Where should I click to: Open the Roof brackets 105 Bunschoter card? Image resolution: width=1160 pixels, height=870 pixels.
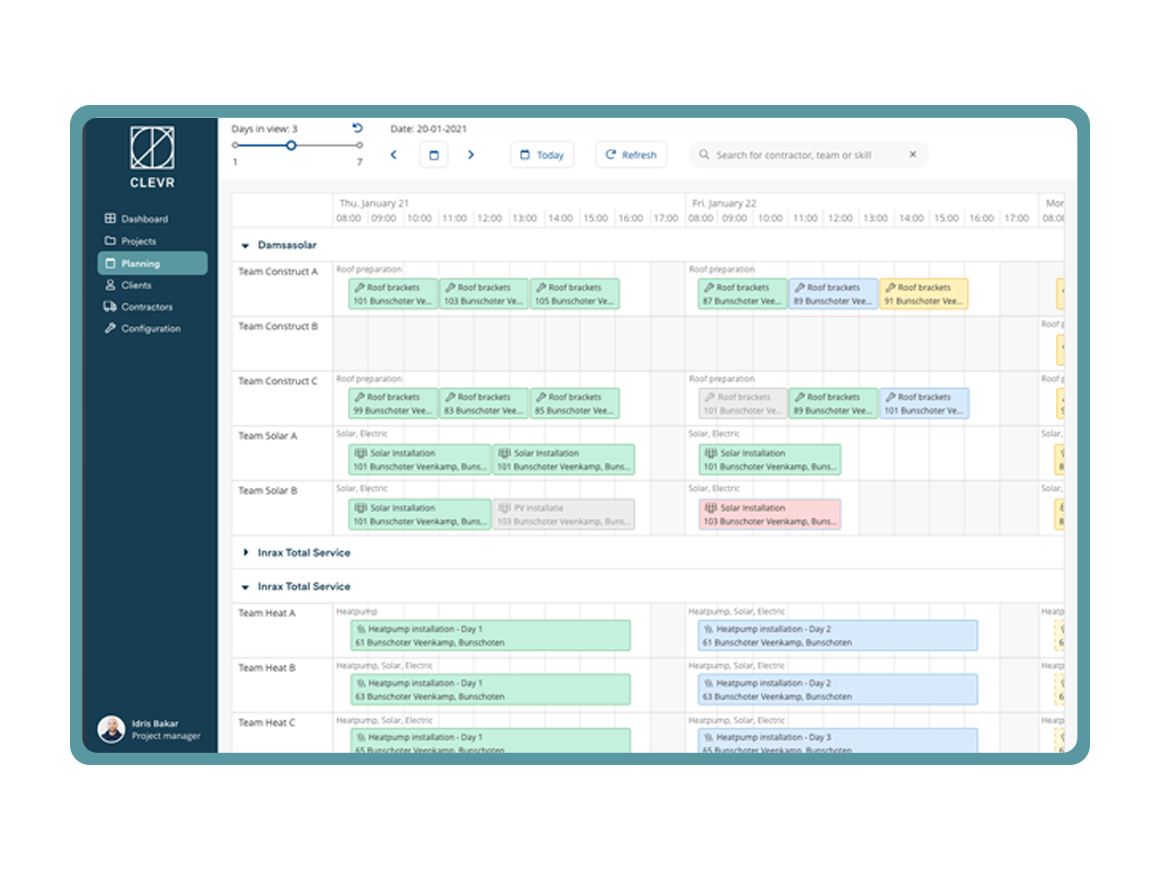575,294
